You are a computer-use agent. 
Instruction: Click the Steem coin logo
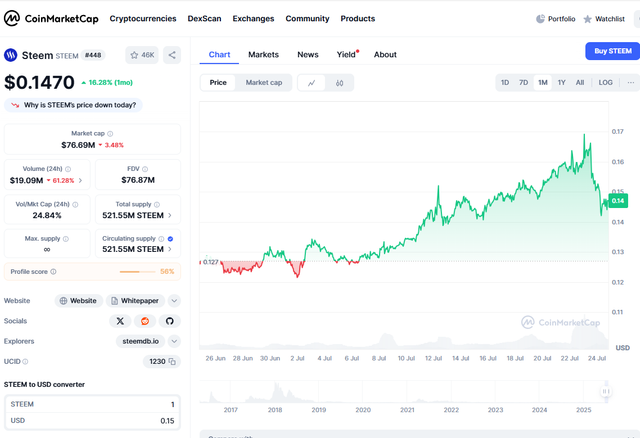tap(11, 55)
